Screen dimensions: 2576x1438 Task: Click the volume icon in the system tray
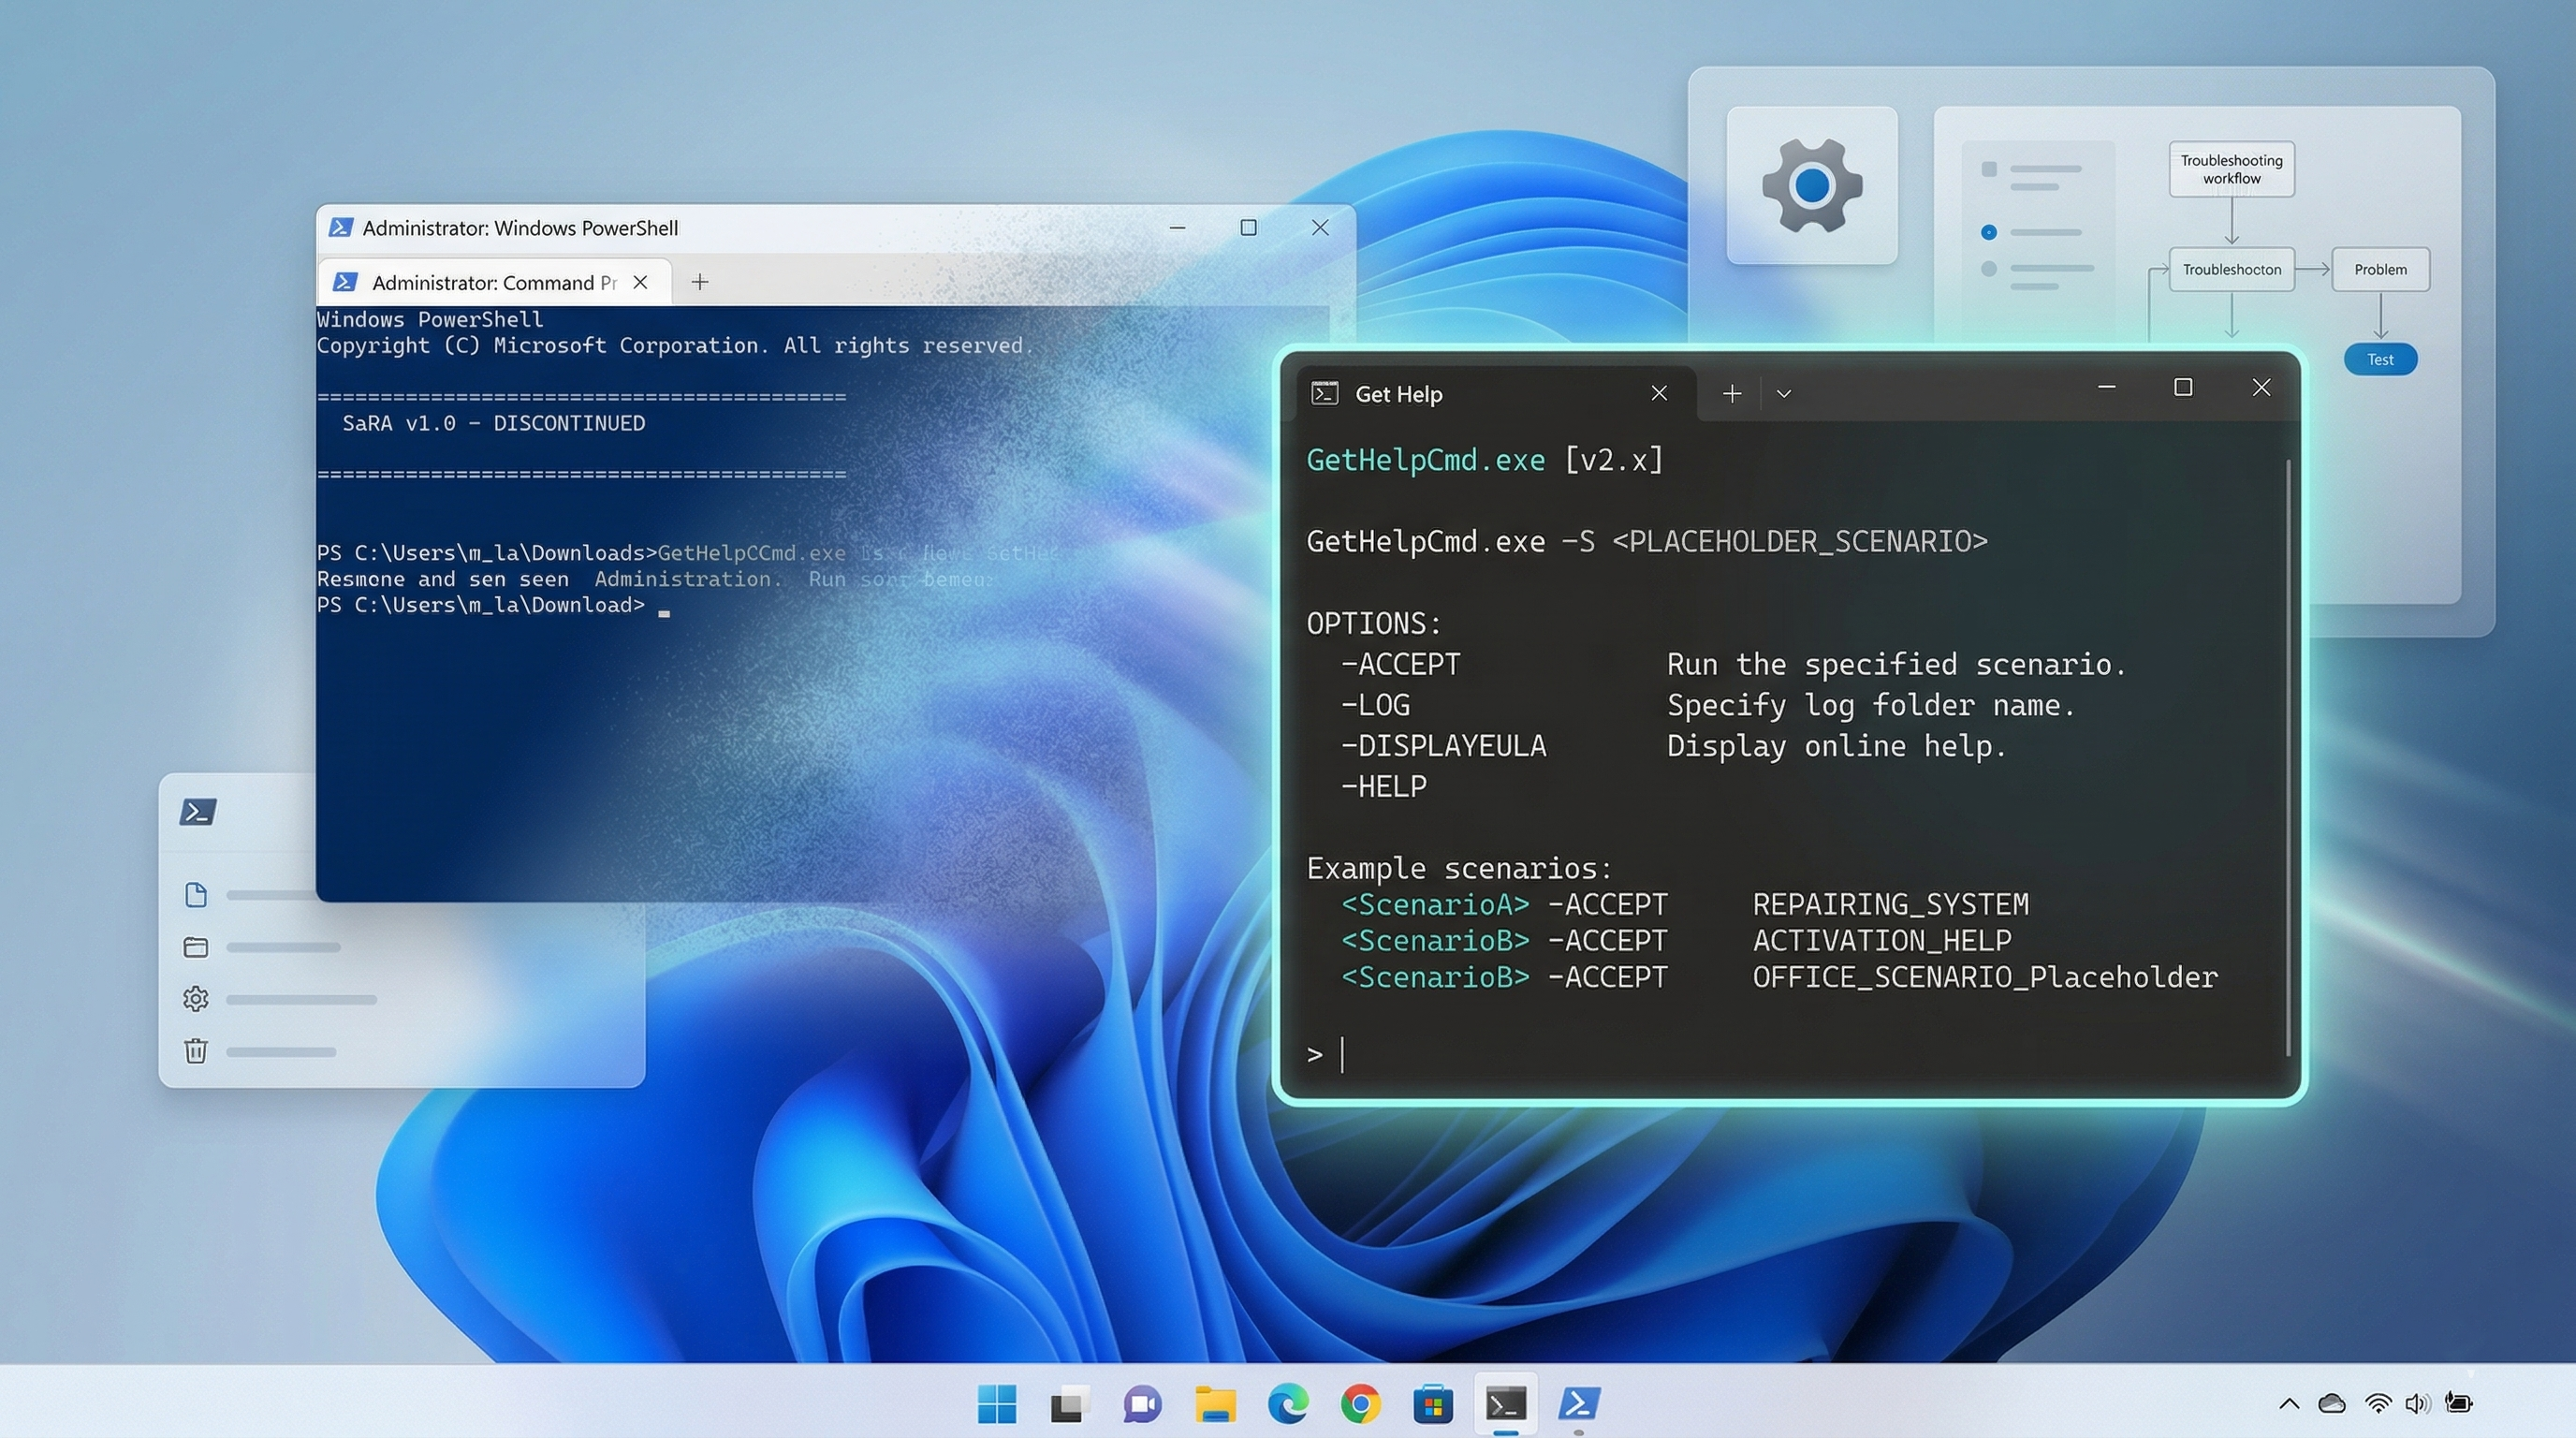(2420, 1404)
